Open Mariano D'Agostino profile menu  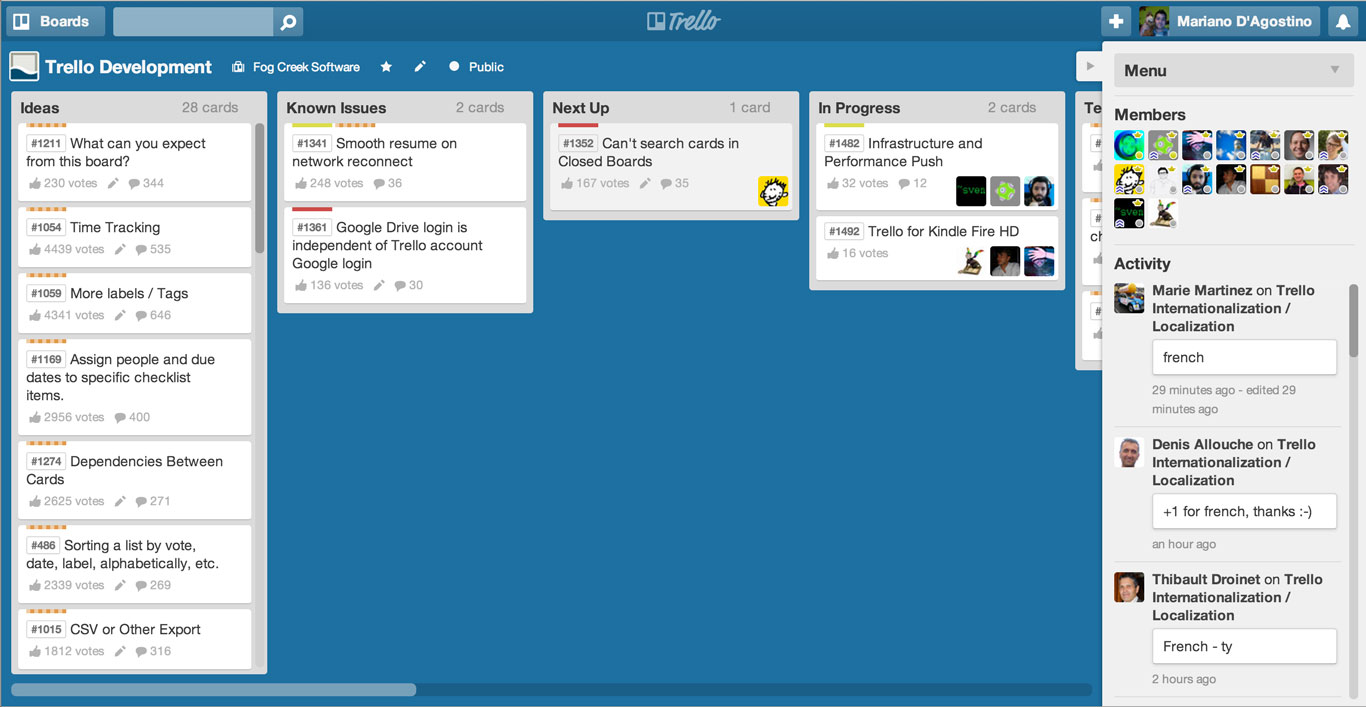pos(1228,21)
